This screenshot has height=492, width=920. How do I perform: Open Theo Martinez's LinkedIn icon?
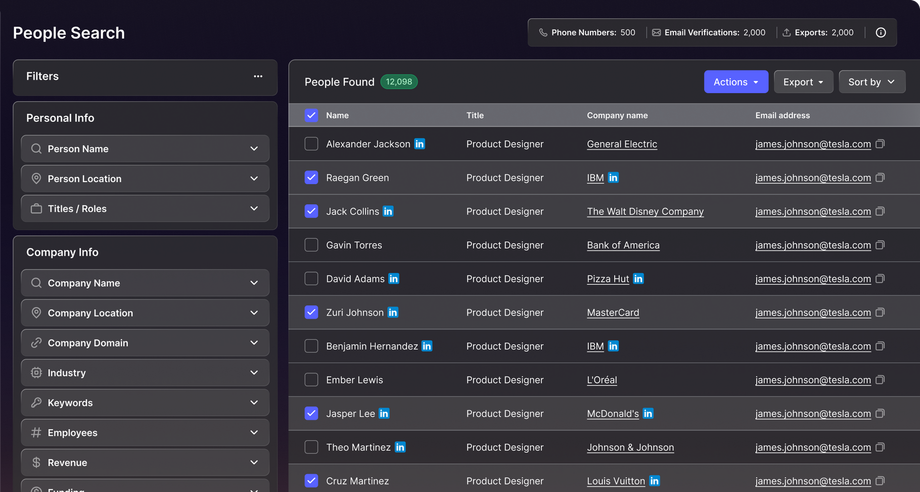pyautogui.click(x=400, y=447)
